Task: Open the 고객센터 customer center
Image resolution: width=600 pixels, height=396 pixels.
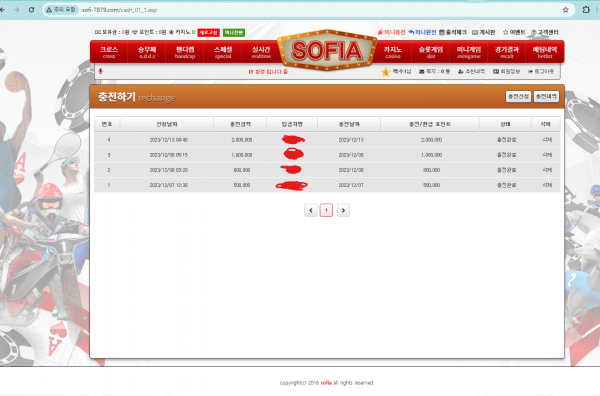Action: 545,32
